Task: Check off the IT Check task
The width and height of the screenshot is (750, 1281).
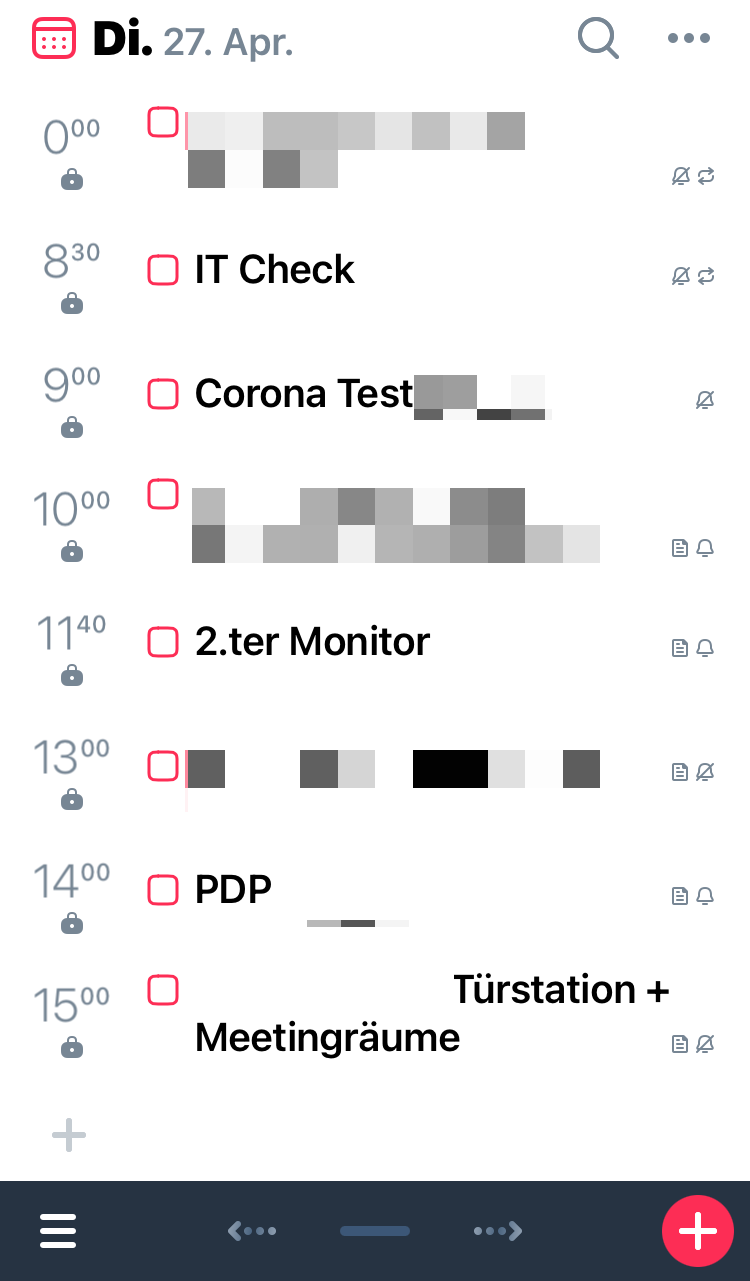Action: 163,270
